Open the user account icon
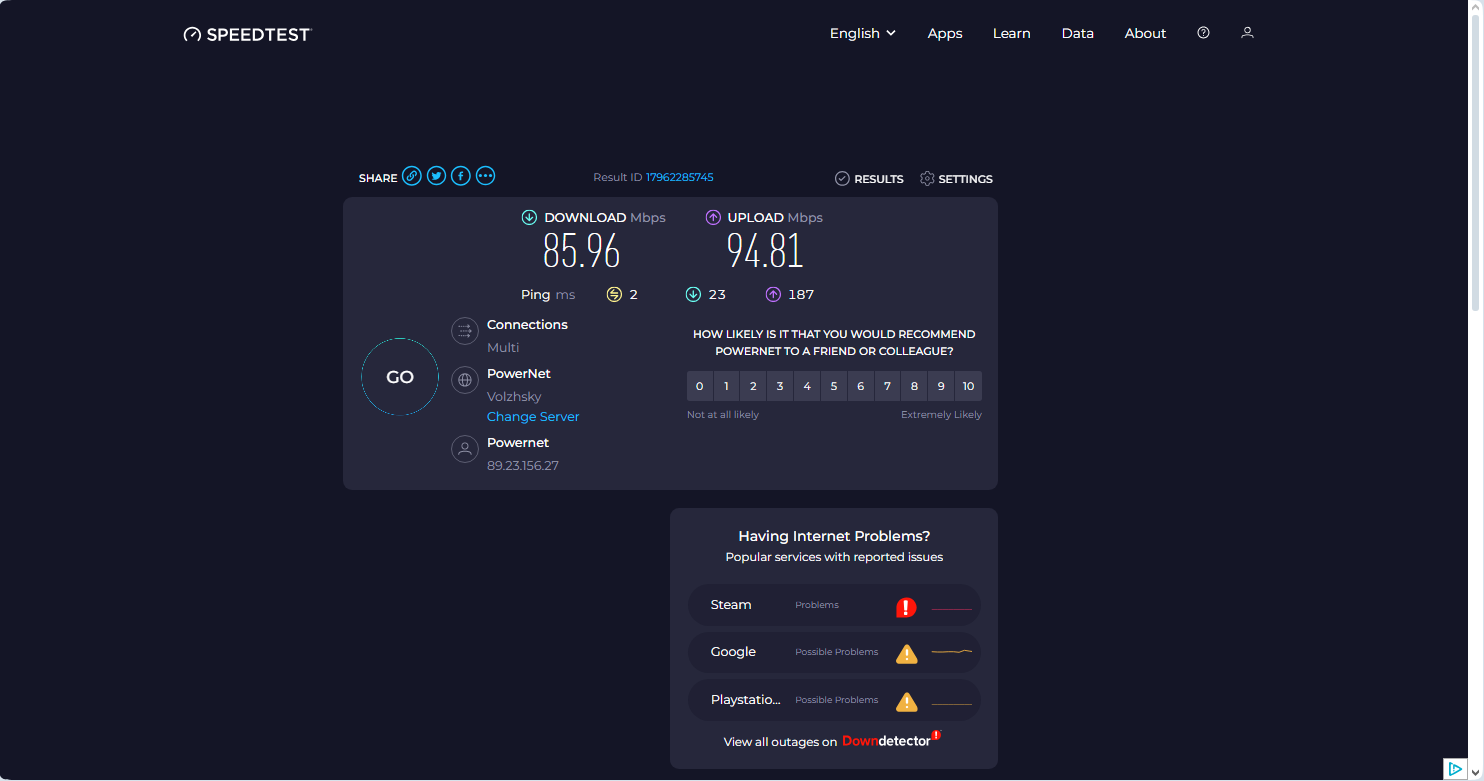The height and width of the screenshot is (781, 1484). (1247, 33)
